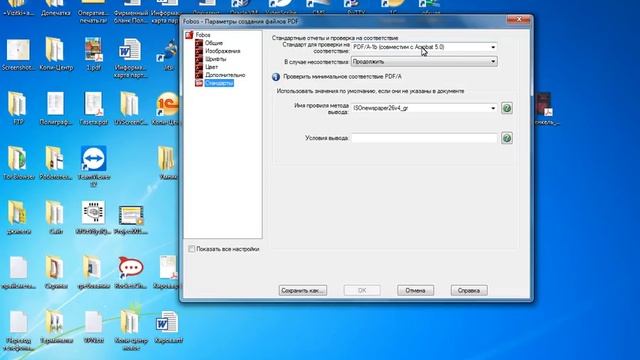Select the chip-and-brain icon on the desktop
The height and width of the screenshot is (360, 640).
click(93, 218)
